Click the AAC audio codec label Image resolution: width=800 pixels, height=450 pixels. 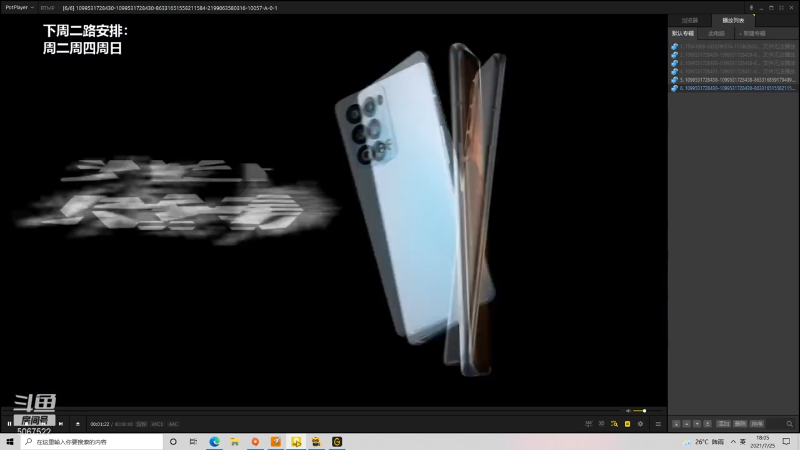(173, 424)
